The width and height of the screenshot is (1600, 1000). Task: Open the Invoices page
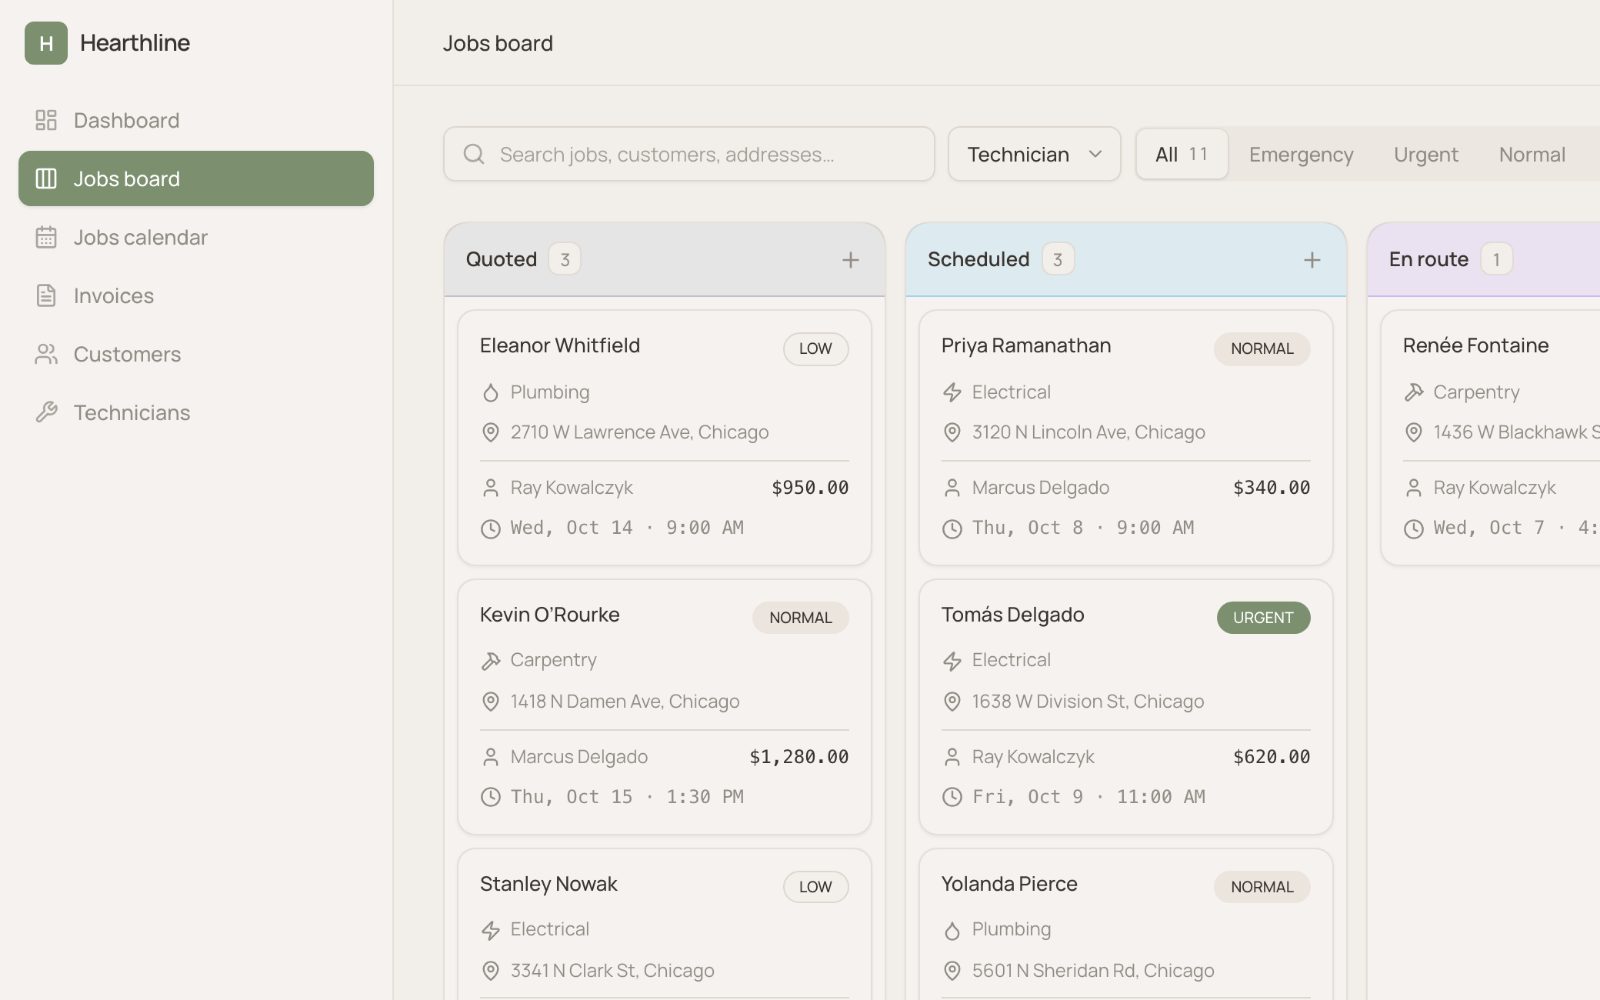coord(196,296)
